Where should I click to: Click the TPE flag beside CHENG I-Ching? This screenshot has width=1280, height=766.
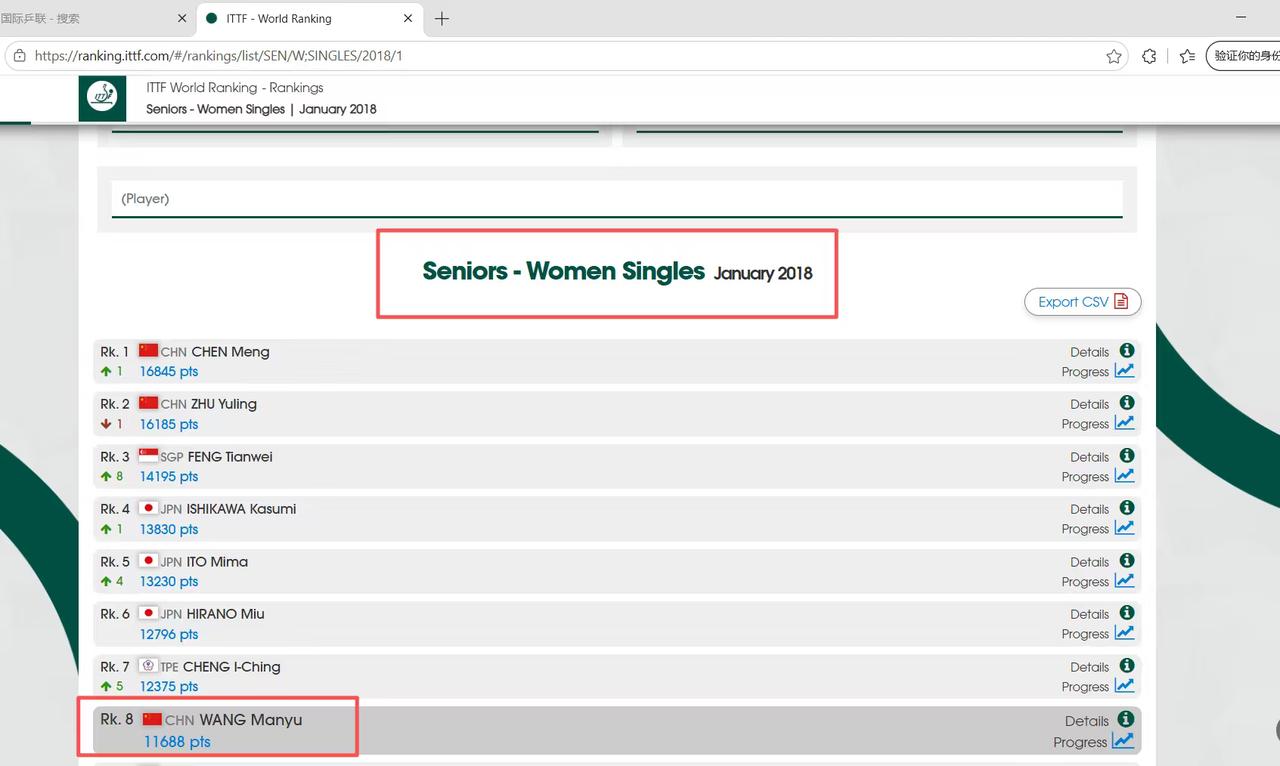(148, 665)
